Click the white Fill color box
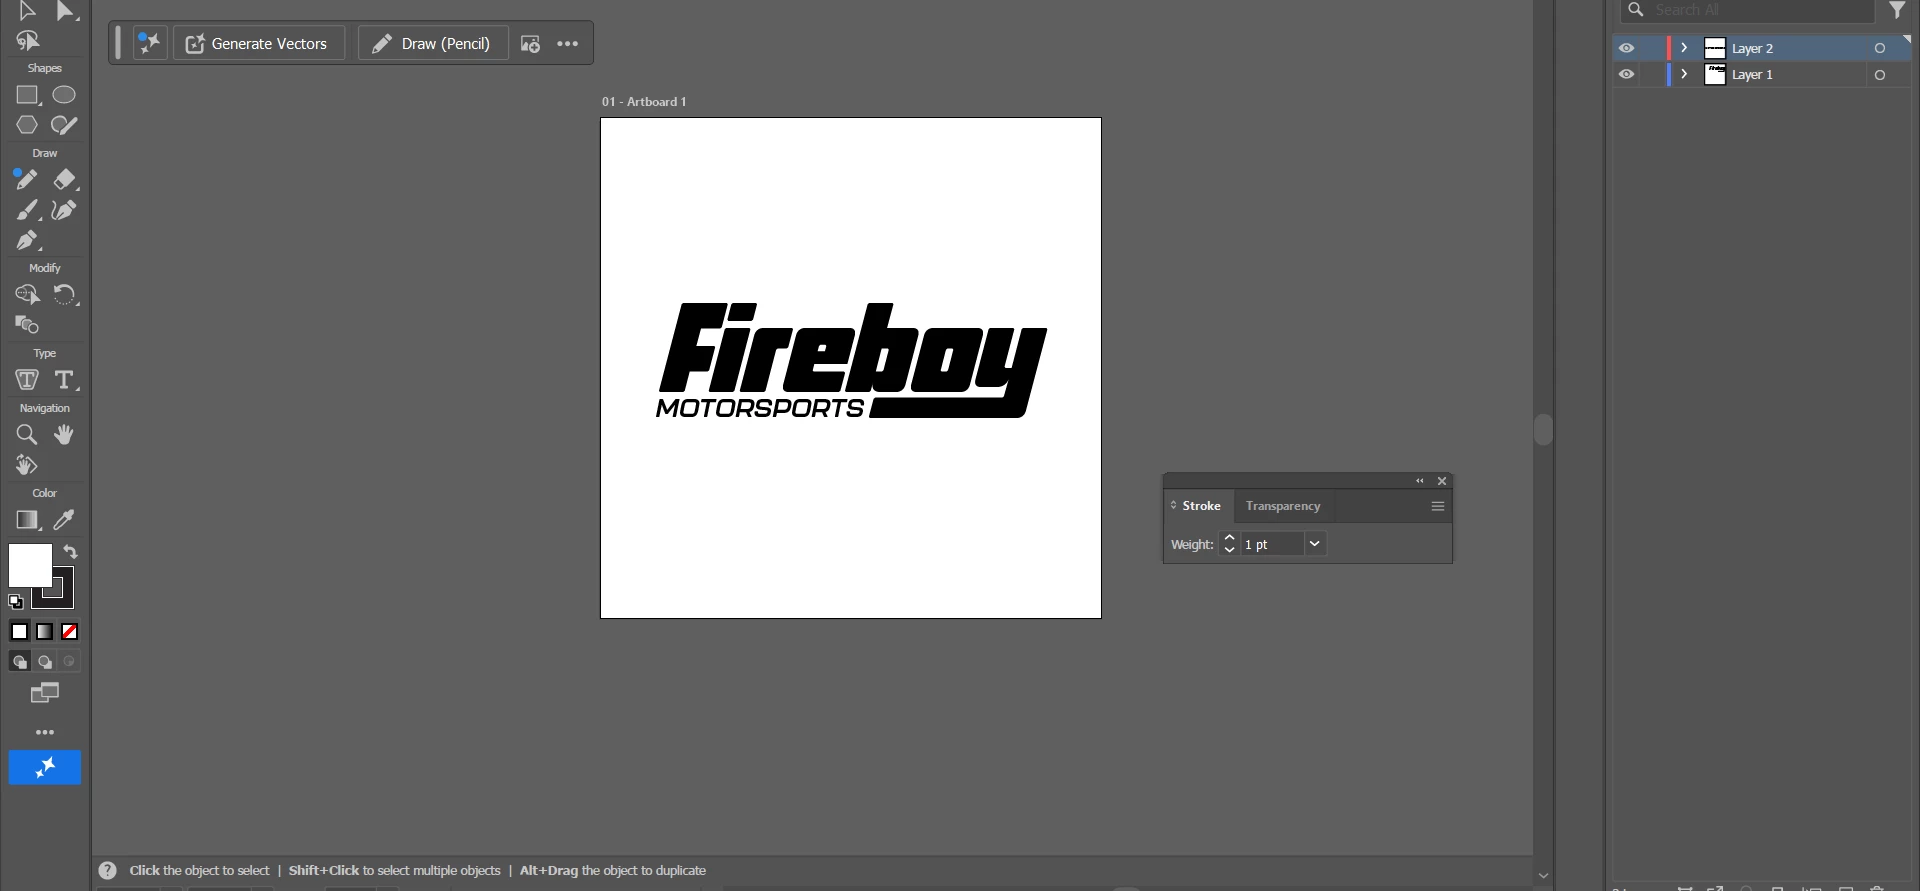 click(30, 566)
